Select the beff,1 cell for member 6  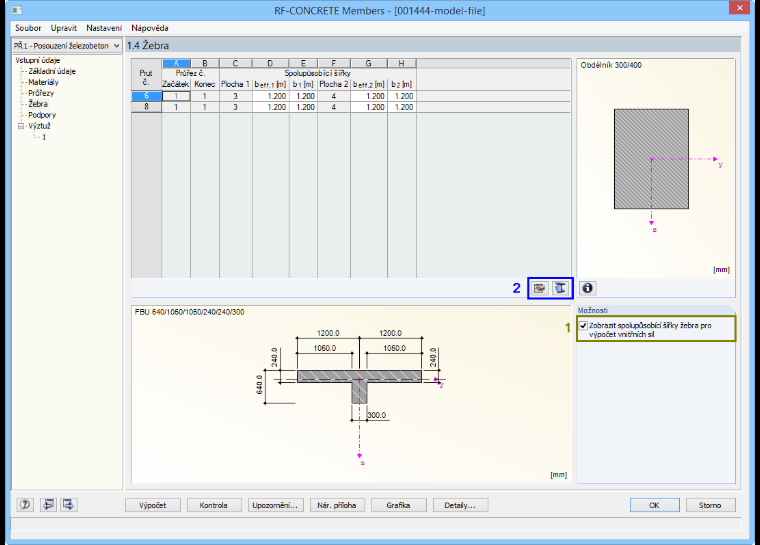coord(270,96)
